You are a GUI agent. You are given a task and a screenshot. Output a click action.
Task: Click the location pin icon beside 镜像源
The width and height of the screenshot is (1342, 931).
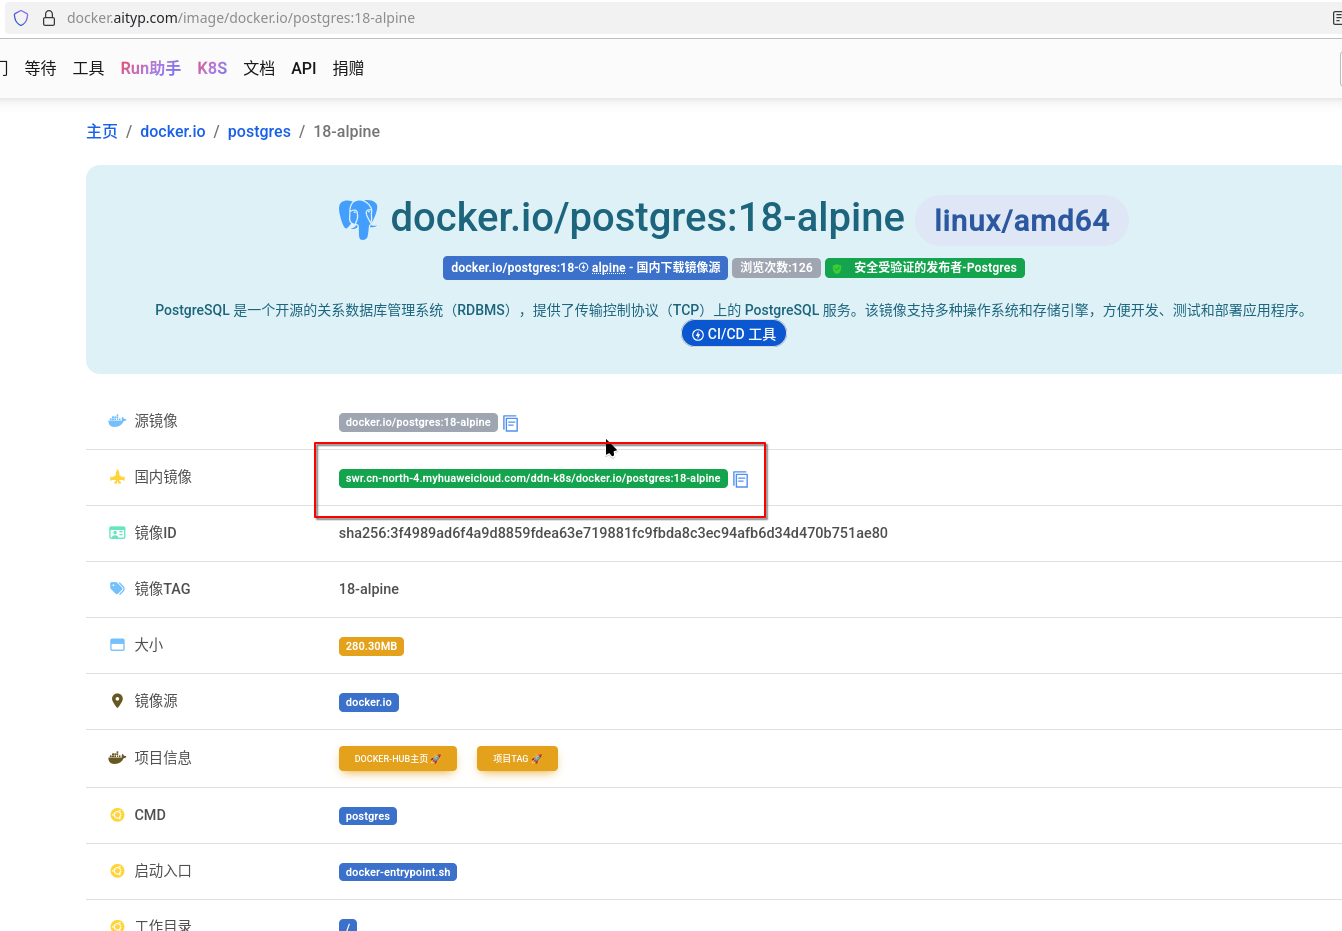tap(117, 701)
